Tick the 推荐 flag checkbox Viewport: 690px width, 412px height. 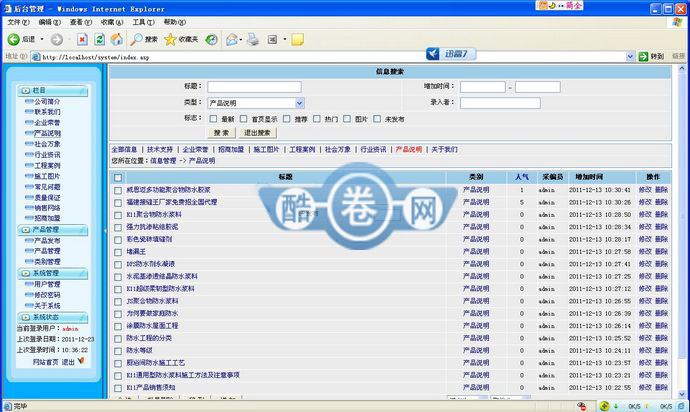pyautogui.click(x=286, y=119)
